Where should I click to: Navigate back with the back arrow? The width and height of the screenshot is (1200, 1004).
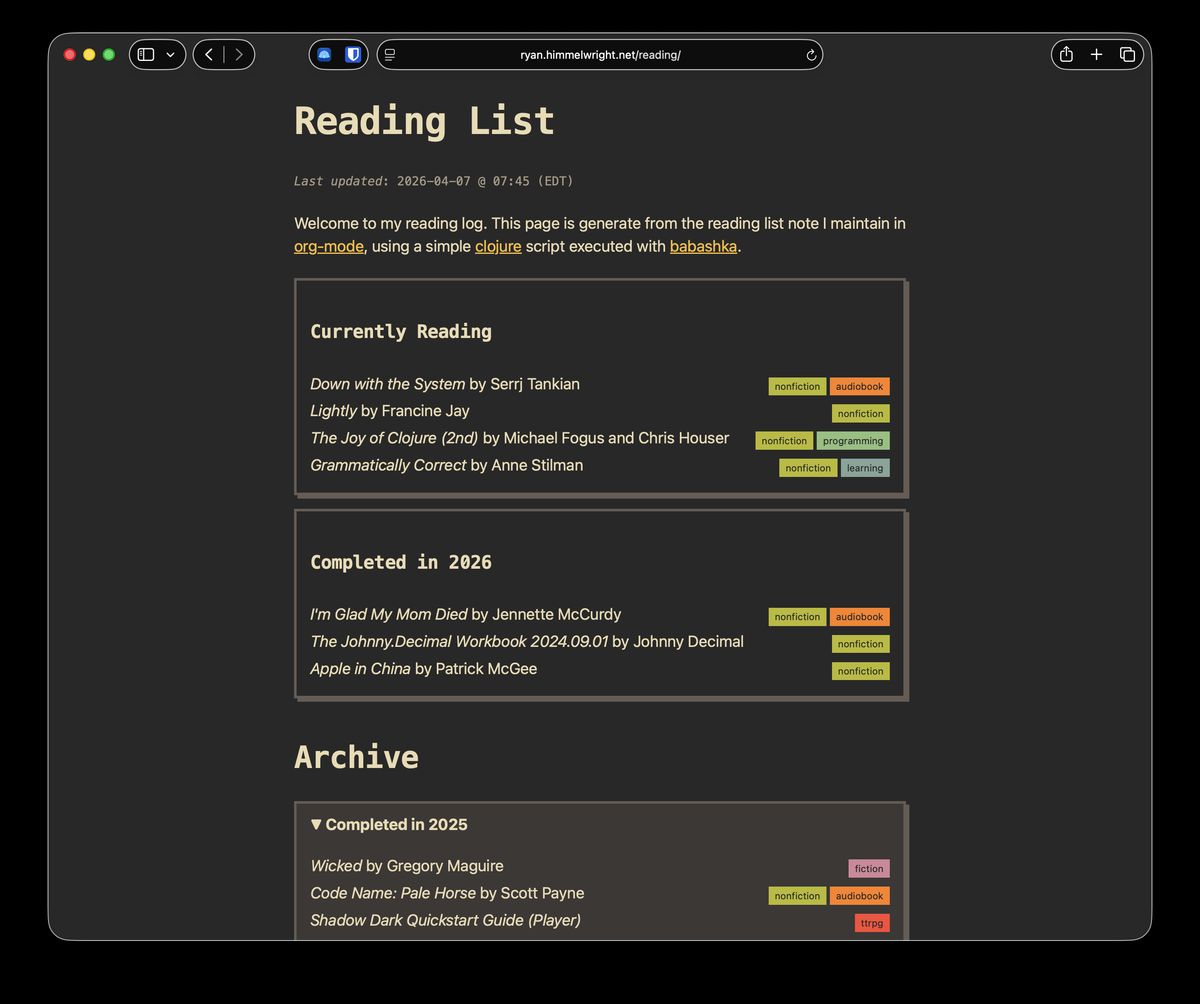tap(209, 55)
